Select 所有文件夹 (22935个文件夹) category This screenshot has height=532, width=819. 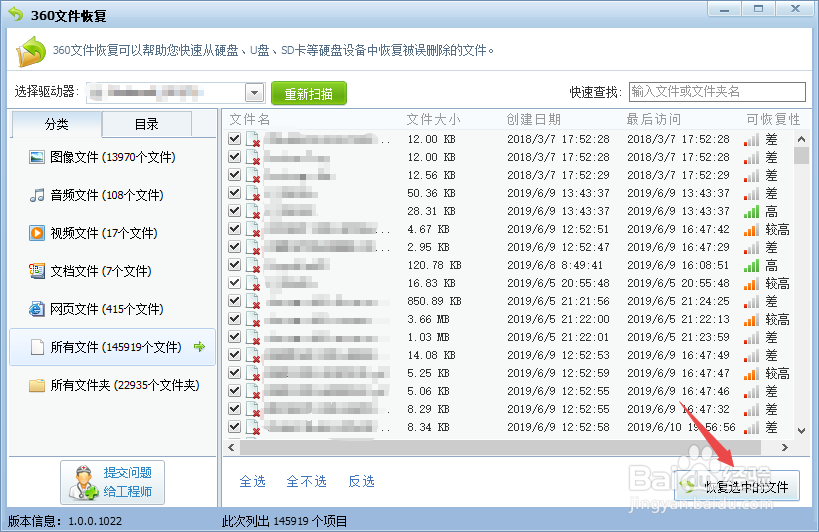112,385
